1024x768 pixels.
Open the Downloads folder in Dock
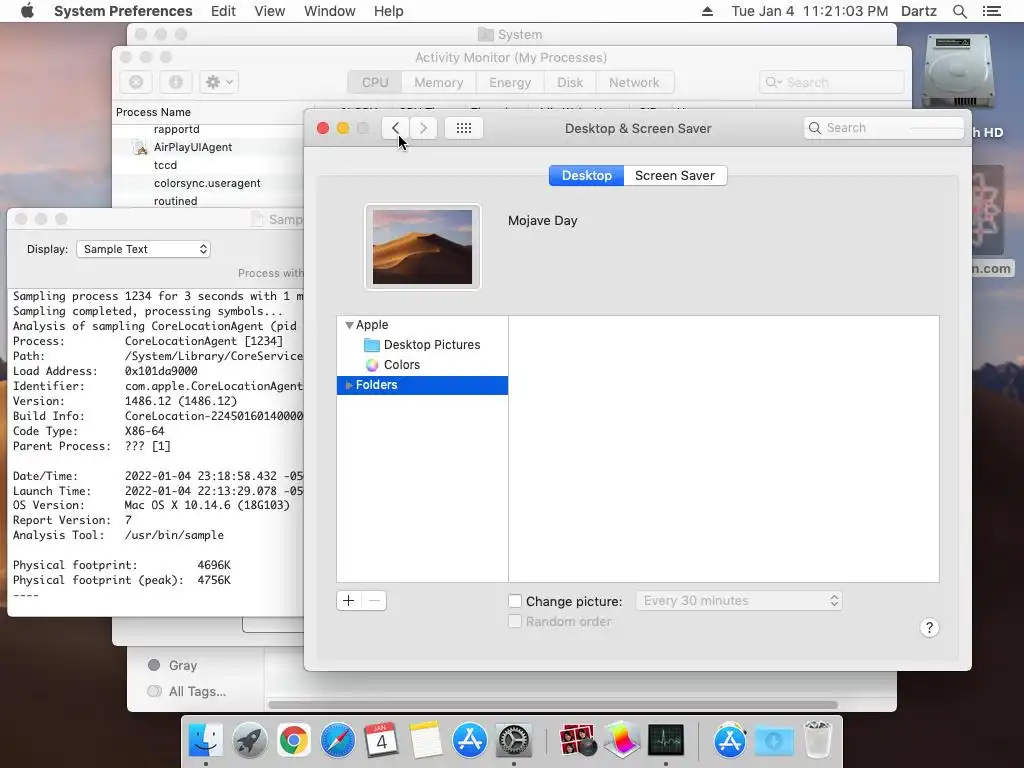(774, 741)
